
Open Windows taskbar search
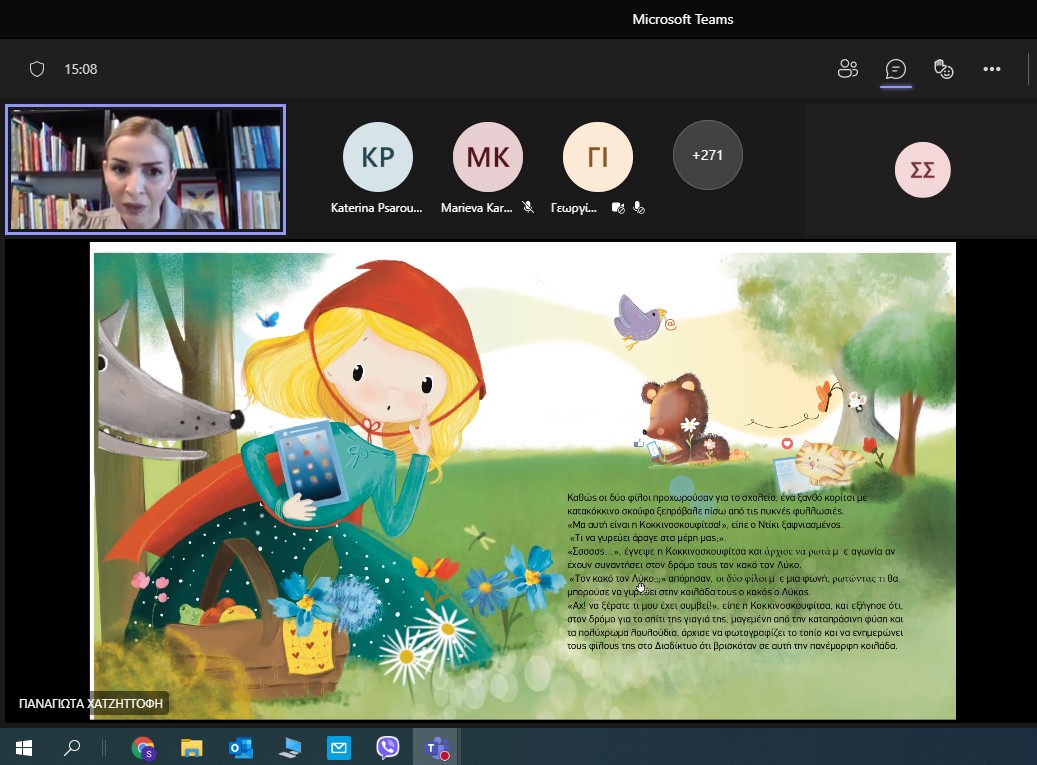[71, 748]
